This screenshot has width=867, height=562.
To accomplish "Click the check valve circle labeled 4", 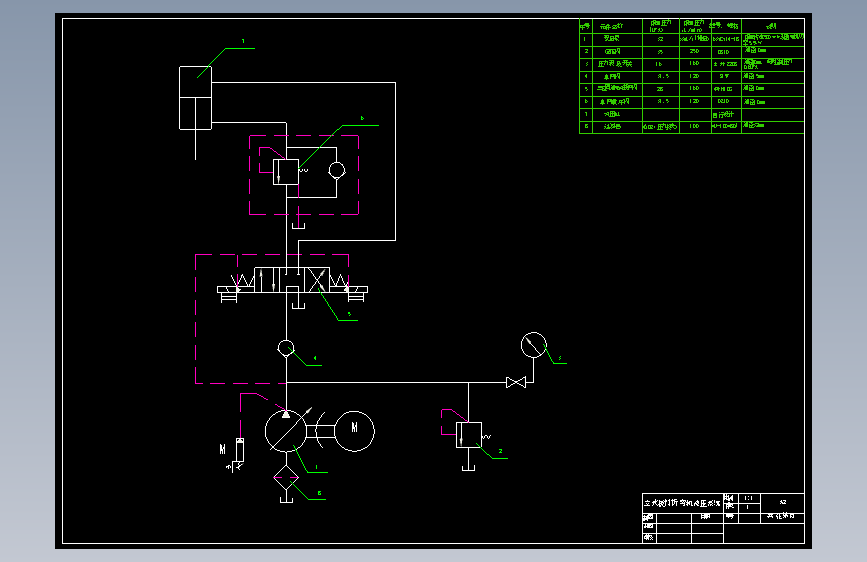I will coord(286,348).
